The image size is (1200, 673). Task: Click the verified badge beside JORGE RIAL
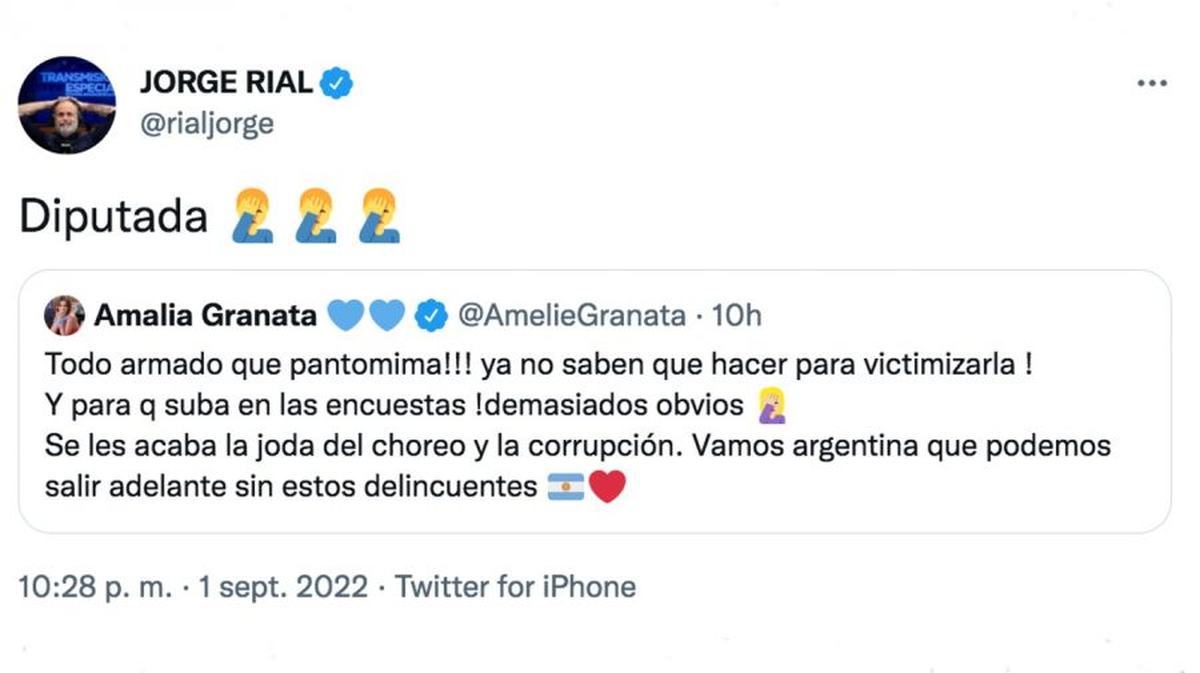338,84
